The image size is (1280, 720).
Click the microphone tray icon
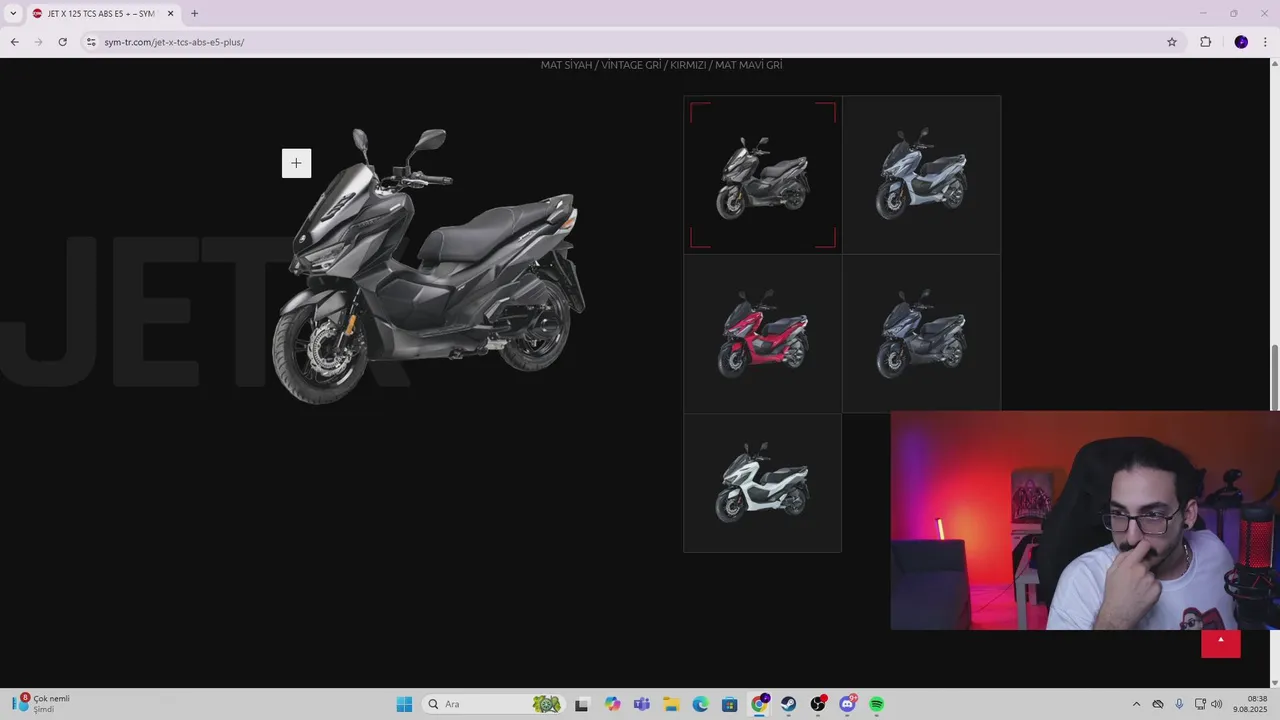tap(1179, 704)
